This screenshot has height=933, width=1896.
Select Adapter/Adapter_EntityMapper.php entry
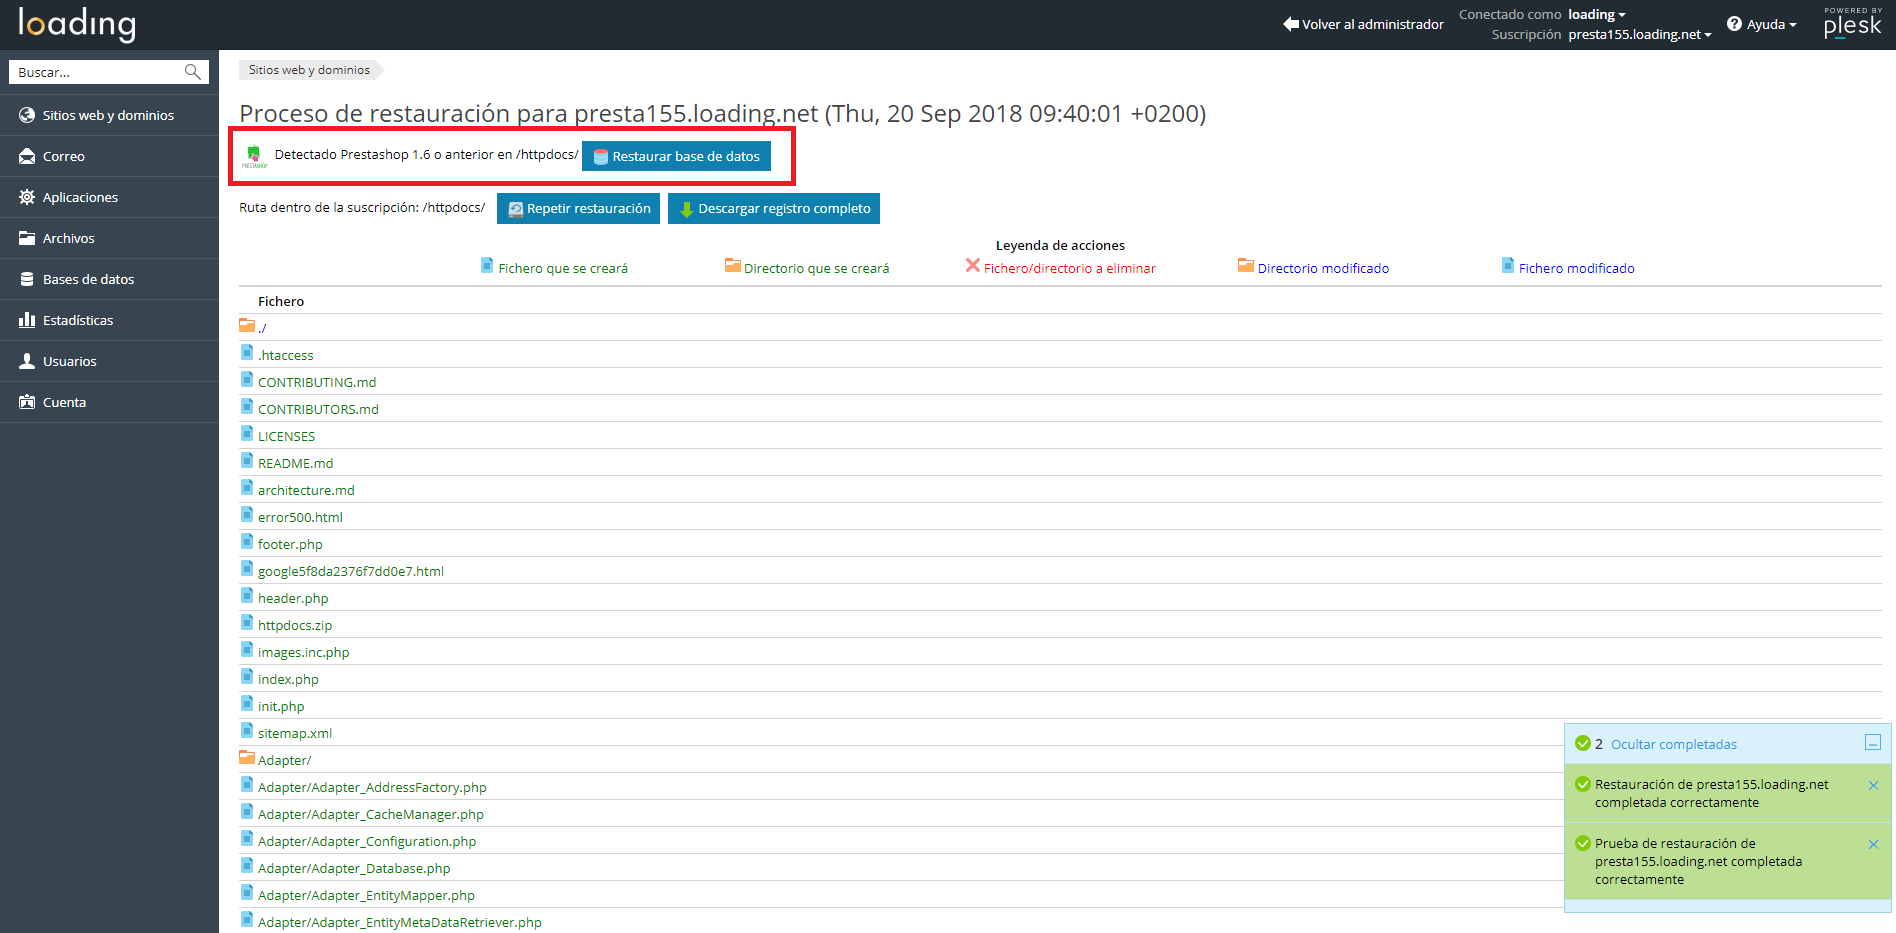coord(366,895)
